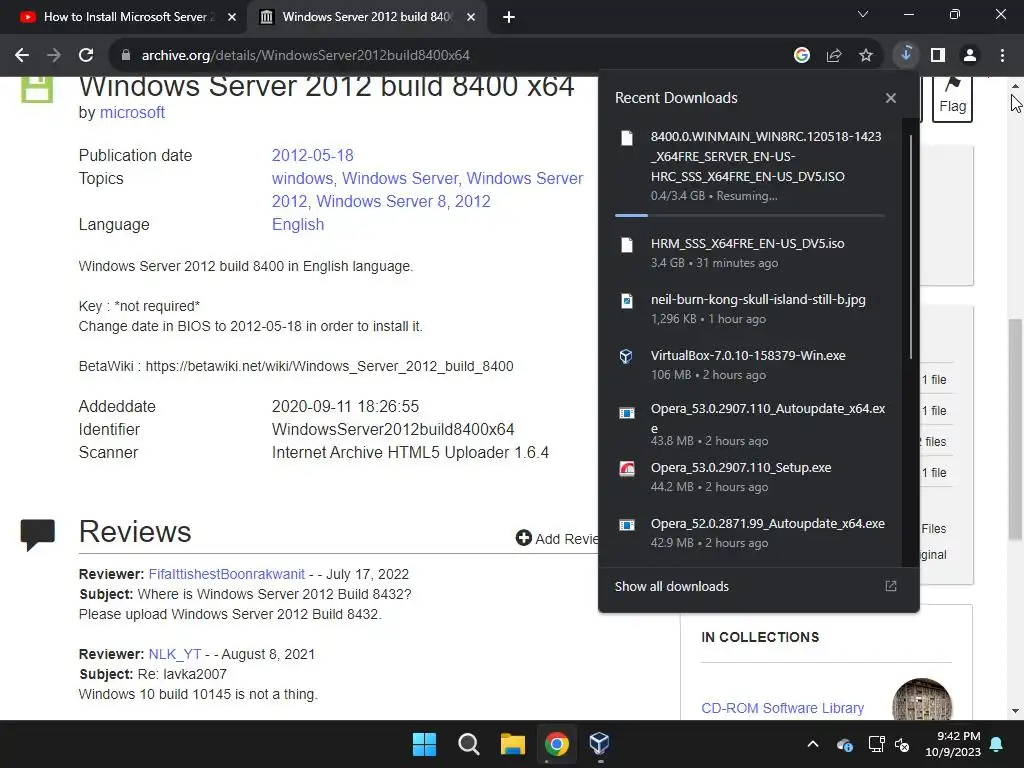Open neil-burn-kong-skull-island-still-b.jpg download

tap(750, 309)
